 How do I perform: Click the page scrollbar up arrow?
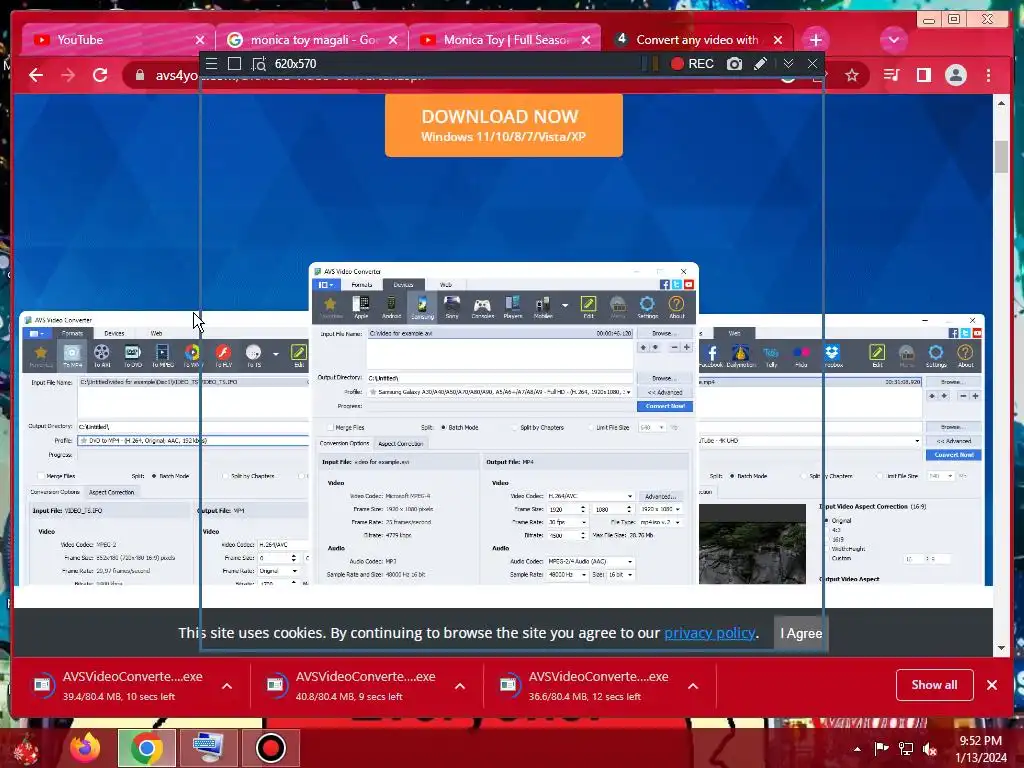click(x=1001, y=103)
